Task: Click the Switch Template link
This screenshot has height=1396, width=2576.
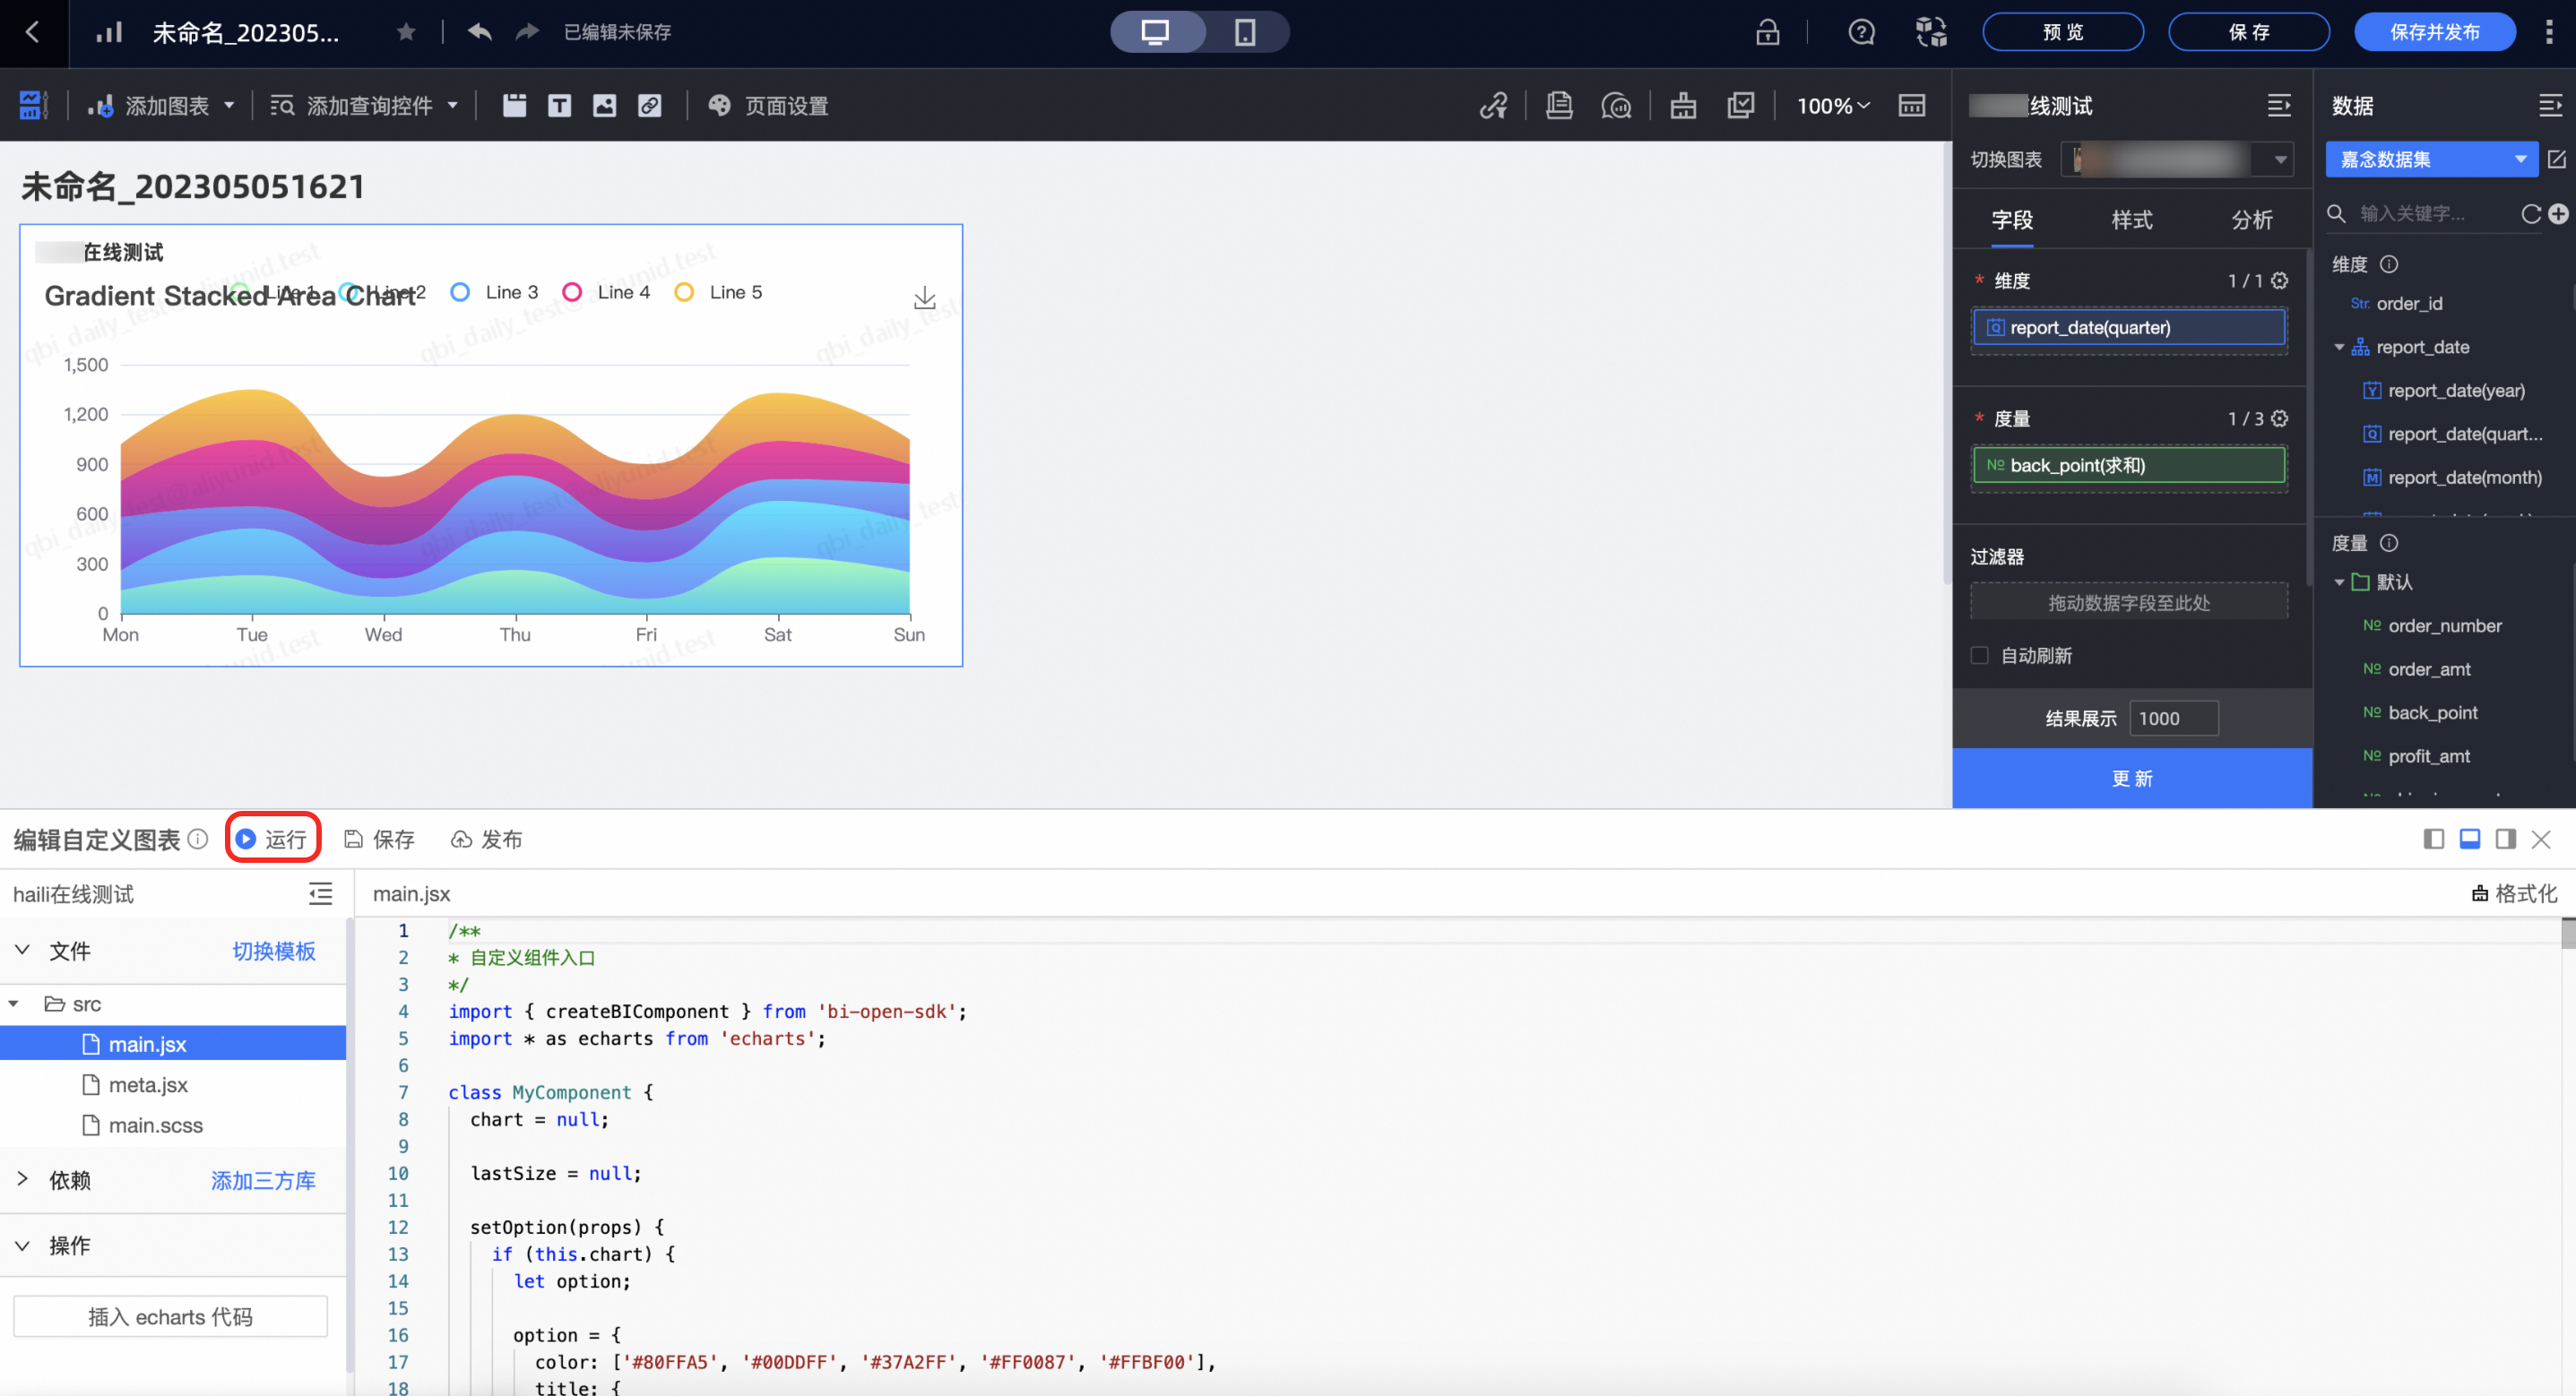Action: [x=274, y=951]
